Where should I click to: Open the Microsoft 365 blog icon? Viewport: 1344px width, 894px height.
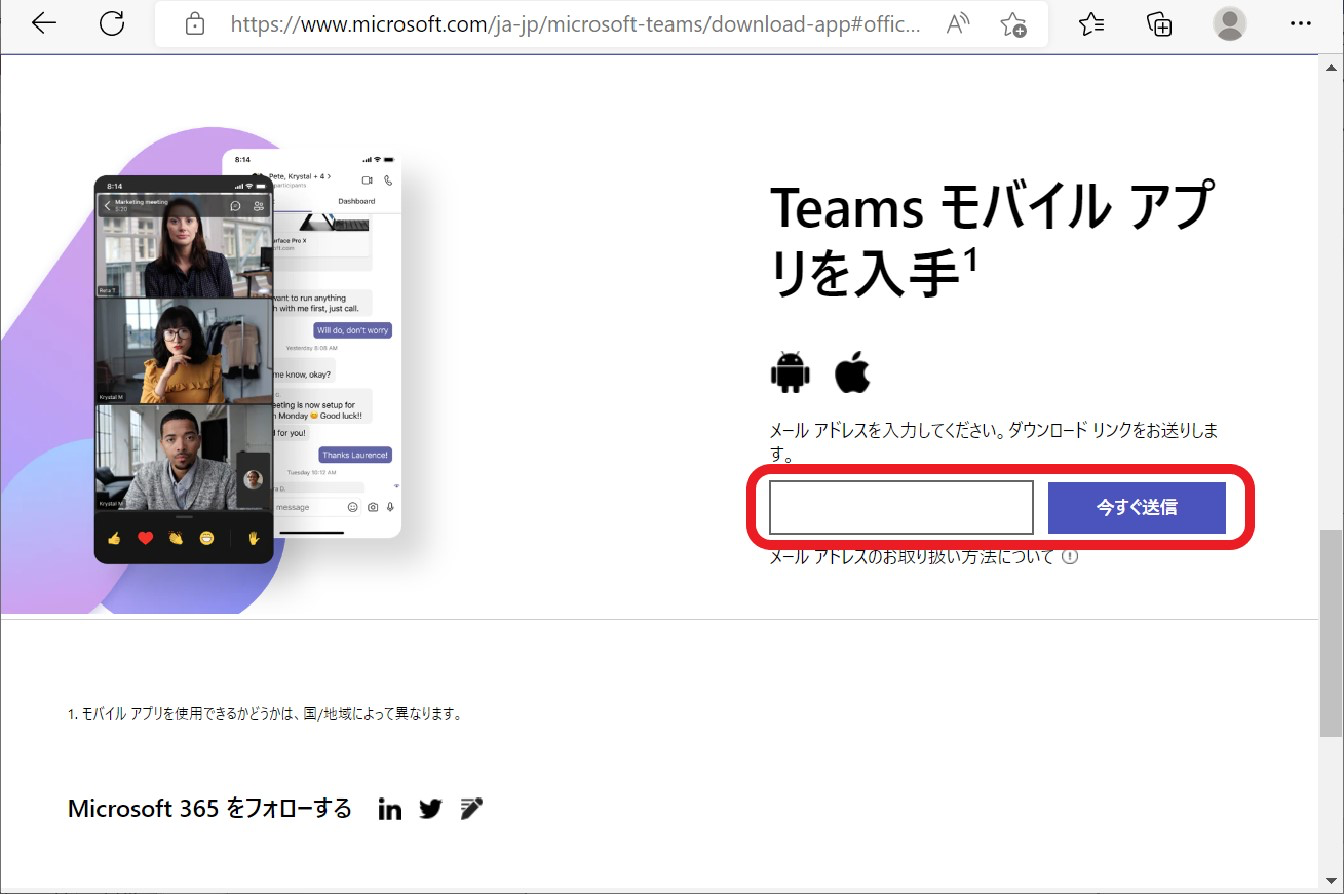[x=471, y=808]
